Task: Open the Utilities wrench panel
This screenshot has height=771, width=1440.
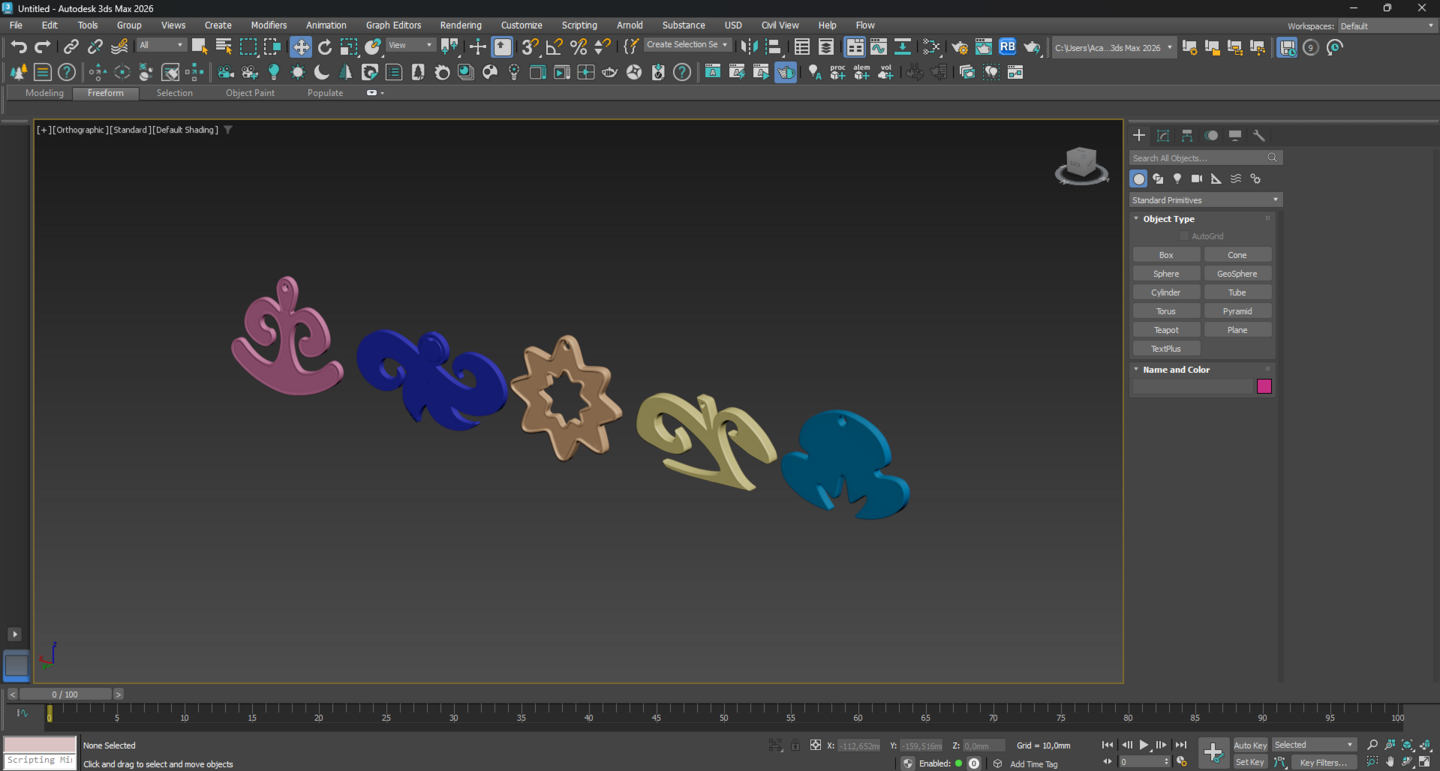Action: pos(1259,135)
